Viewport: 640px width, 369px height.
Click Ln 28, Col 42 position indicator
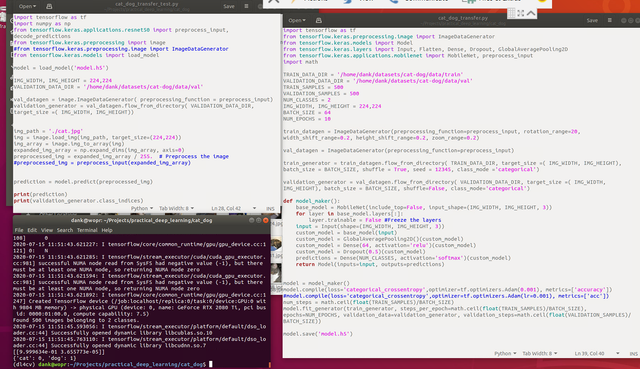click(226, 208)
